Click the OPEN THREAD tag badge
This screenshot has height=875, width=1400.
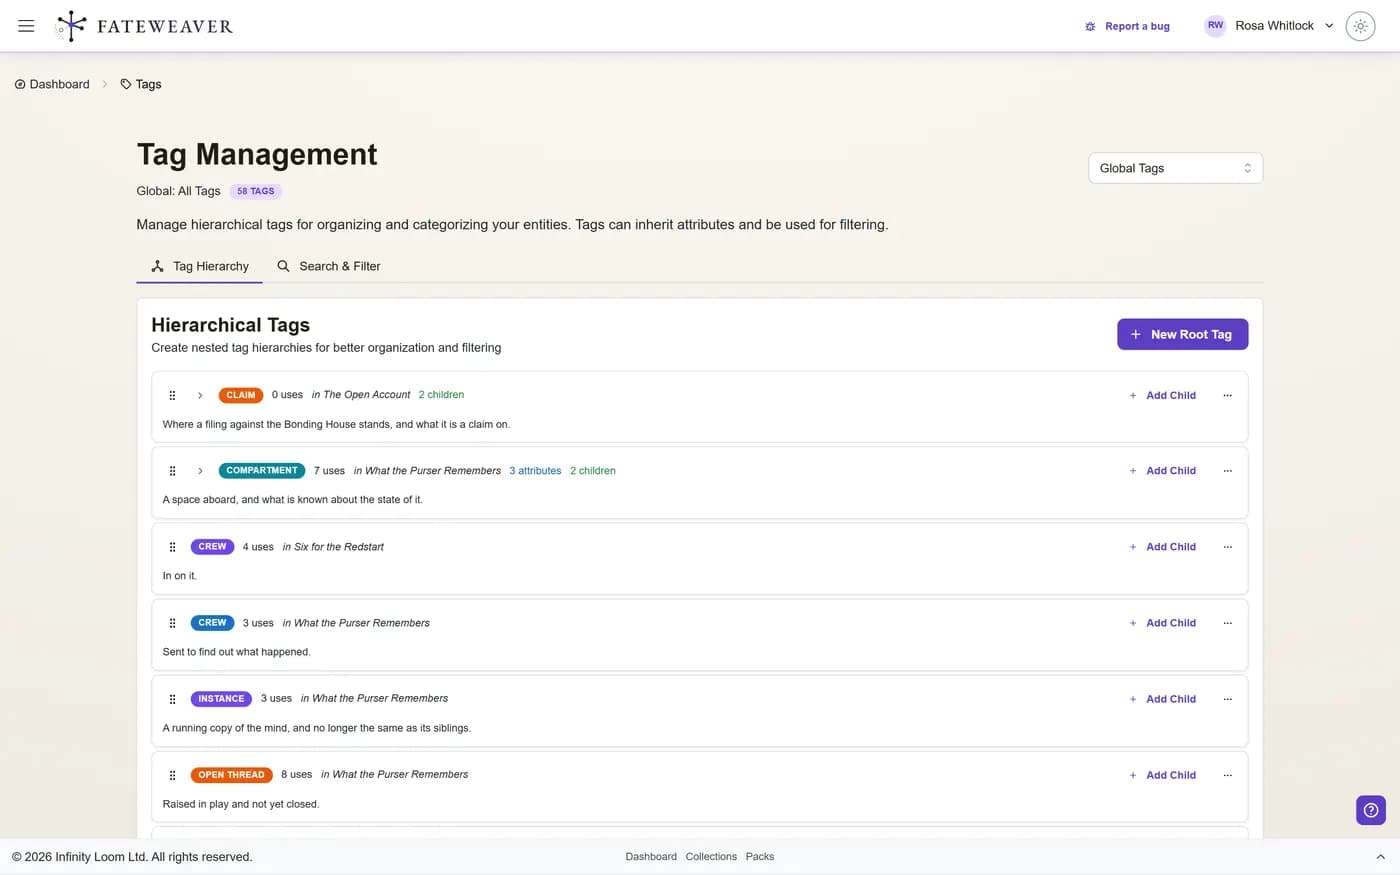(x=231, y=775)
